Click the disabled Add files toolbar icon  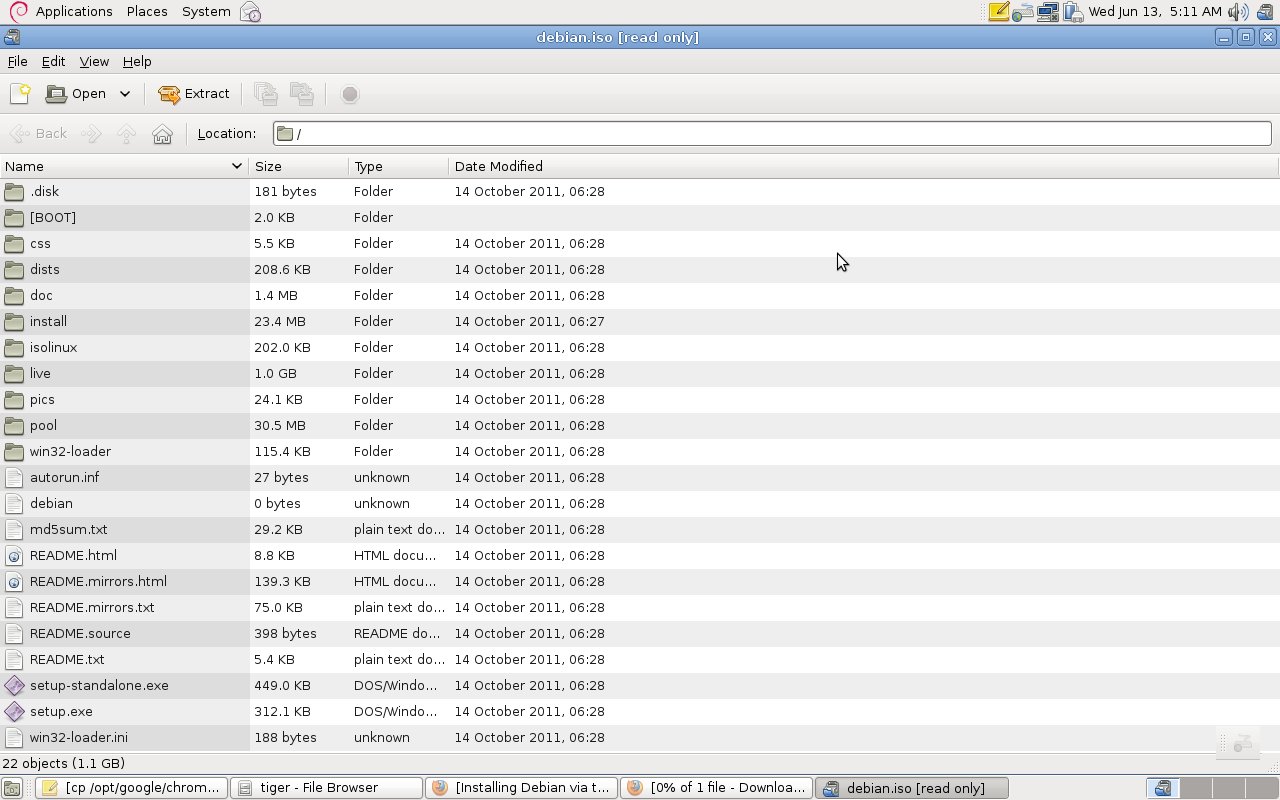266,94
